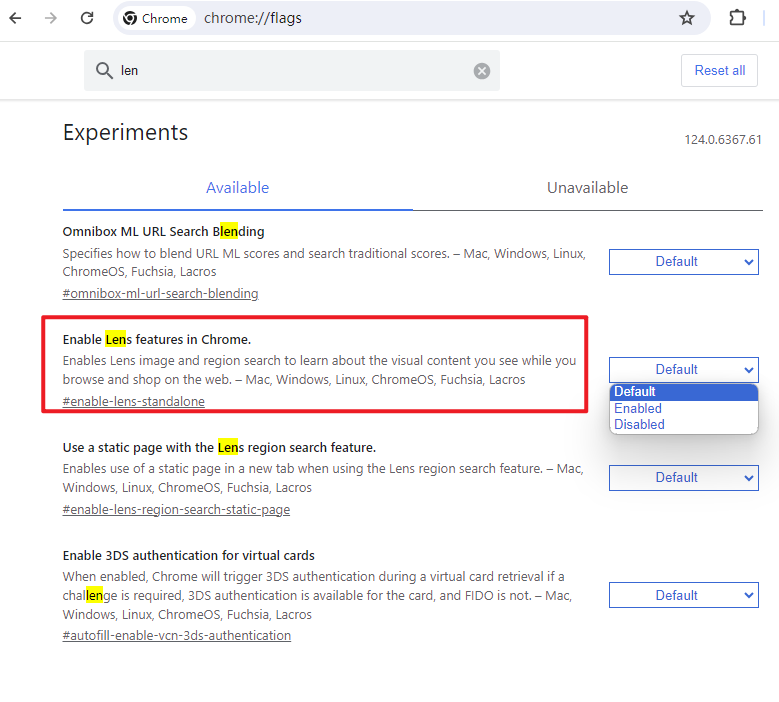The width and height of the screenshot is (779, 702).
Task: Click the browser forward arrow
Action: tap(51, 18)
